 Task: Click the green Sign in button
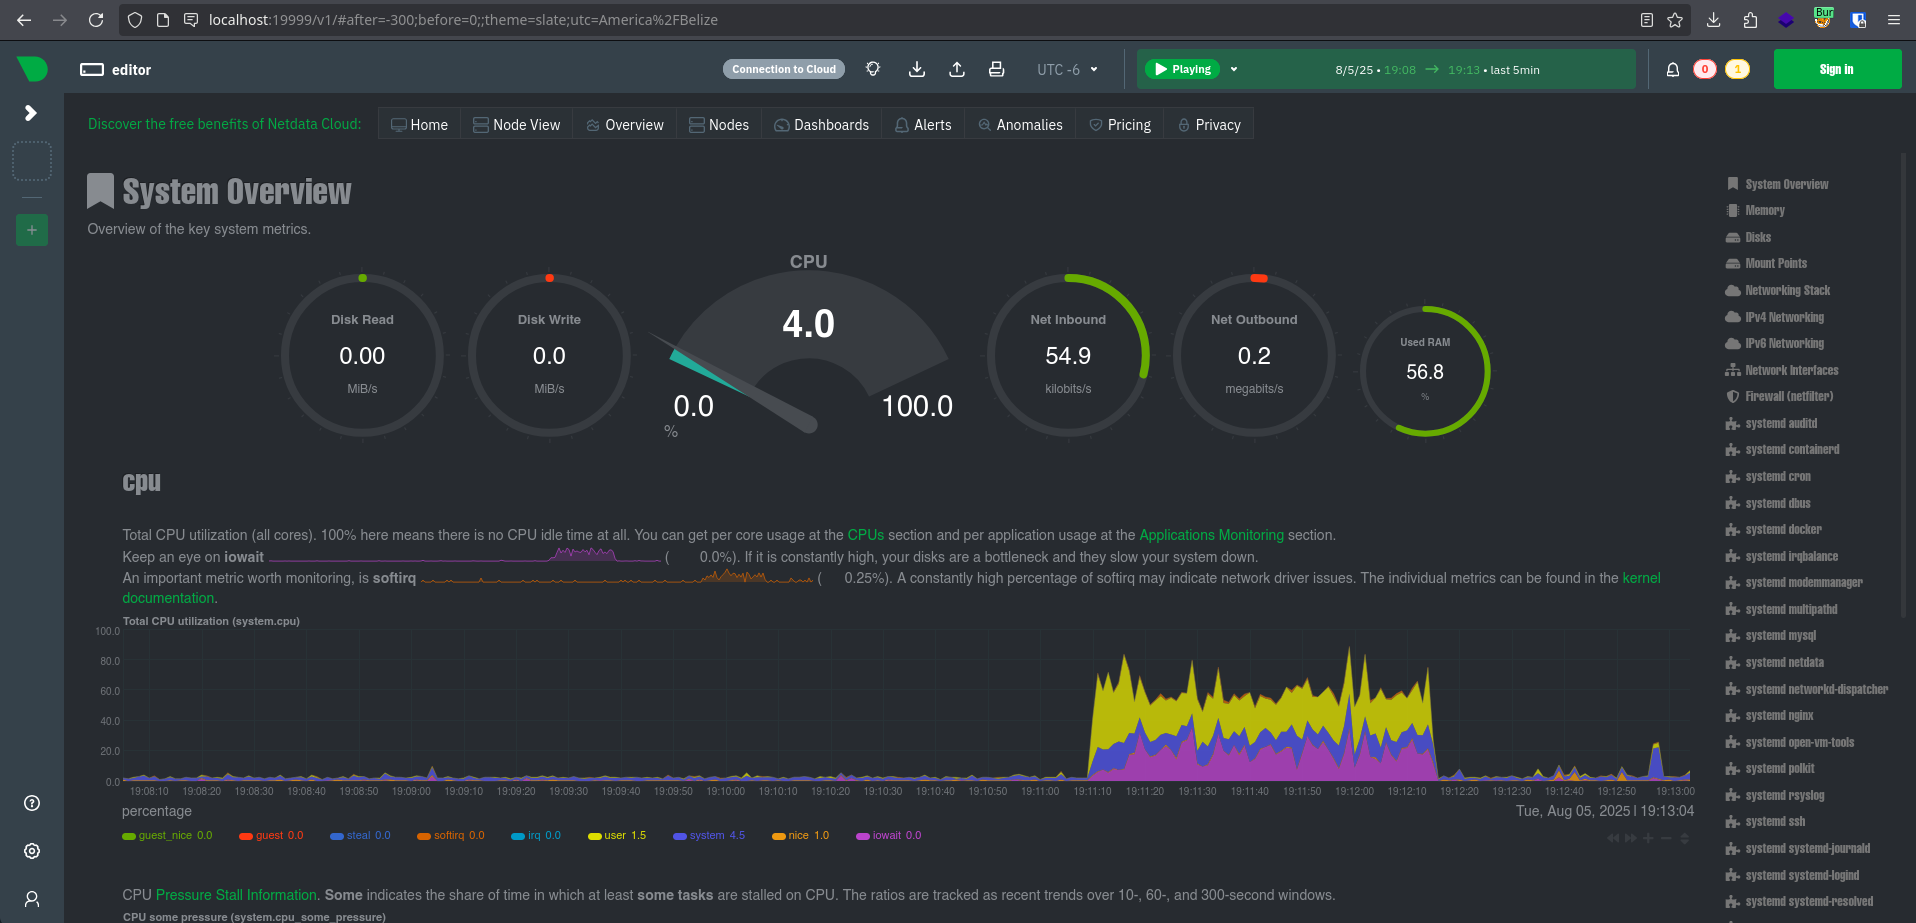tap(1836, 70)
